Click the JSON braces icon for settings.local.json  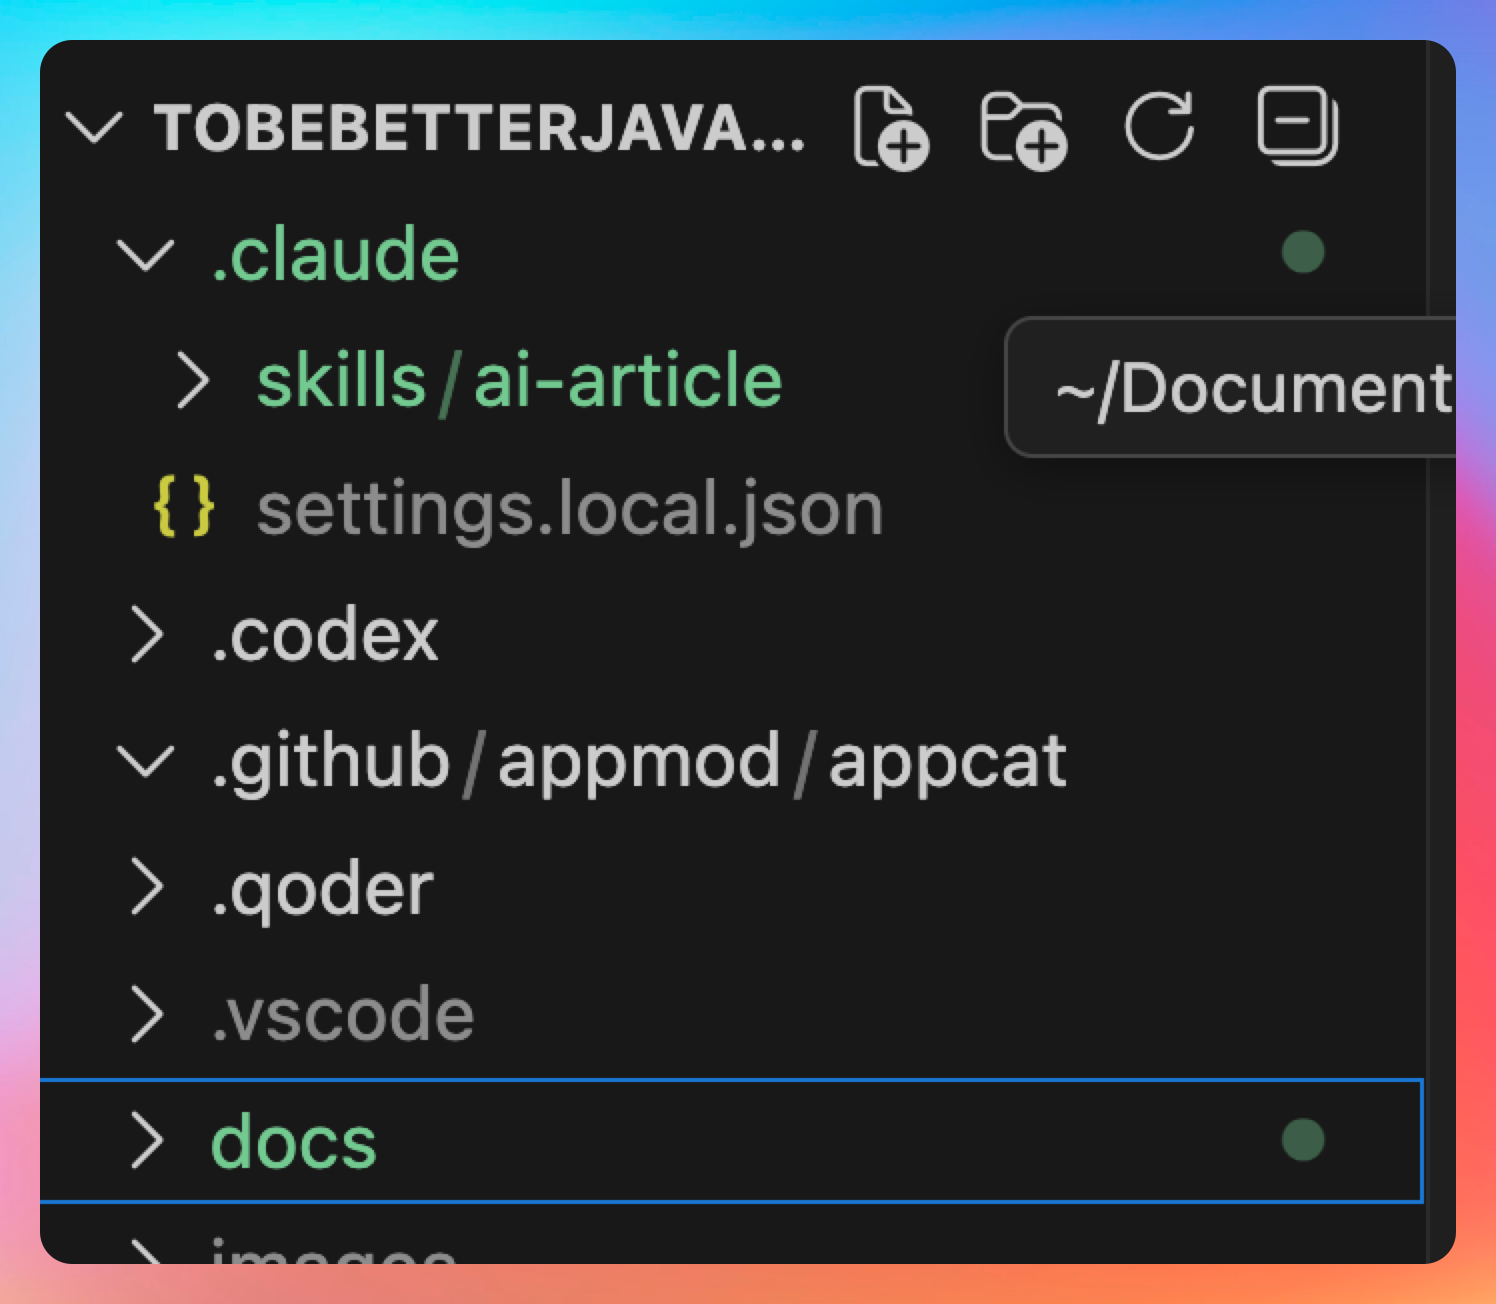(184, 507)
